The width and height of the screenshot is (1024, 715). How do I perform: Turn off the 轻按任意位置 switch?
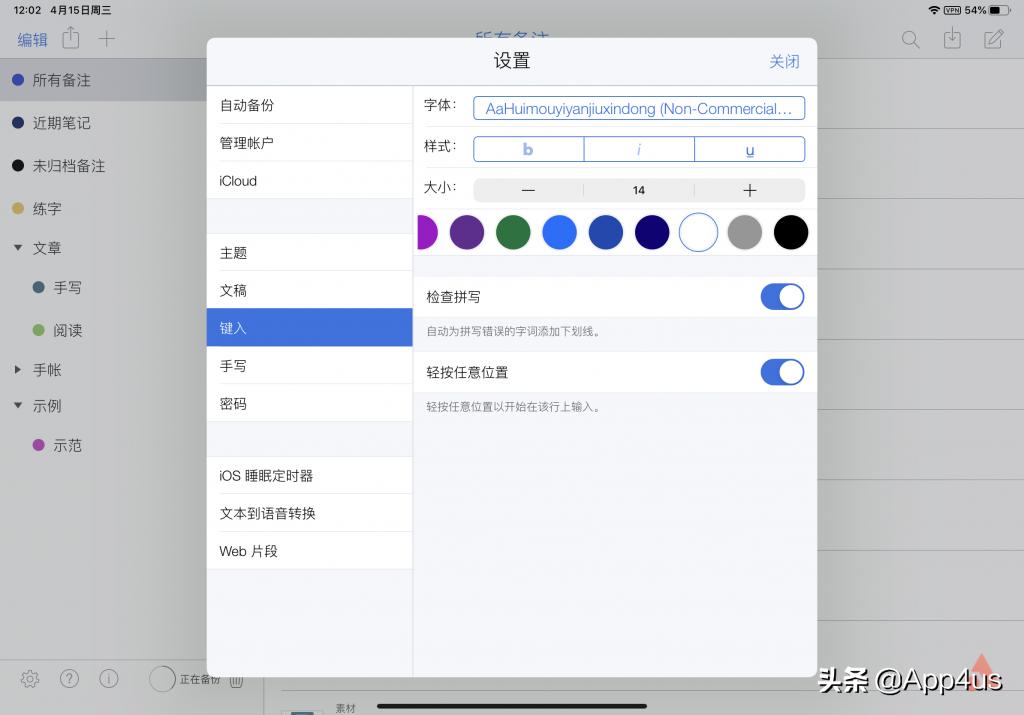[783, 371]
